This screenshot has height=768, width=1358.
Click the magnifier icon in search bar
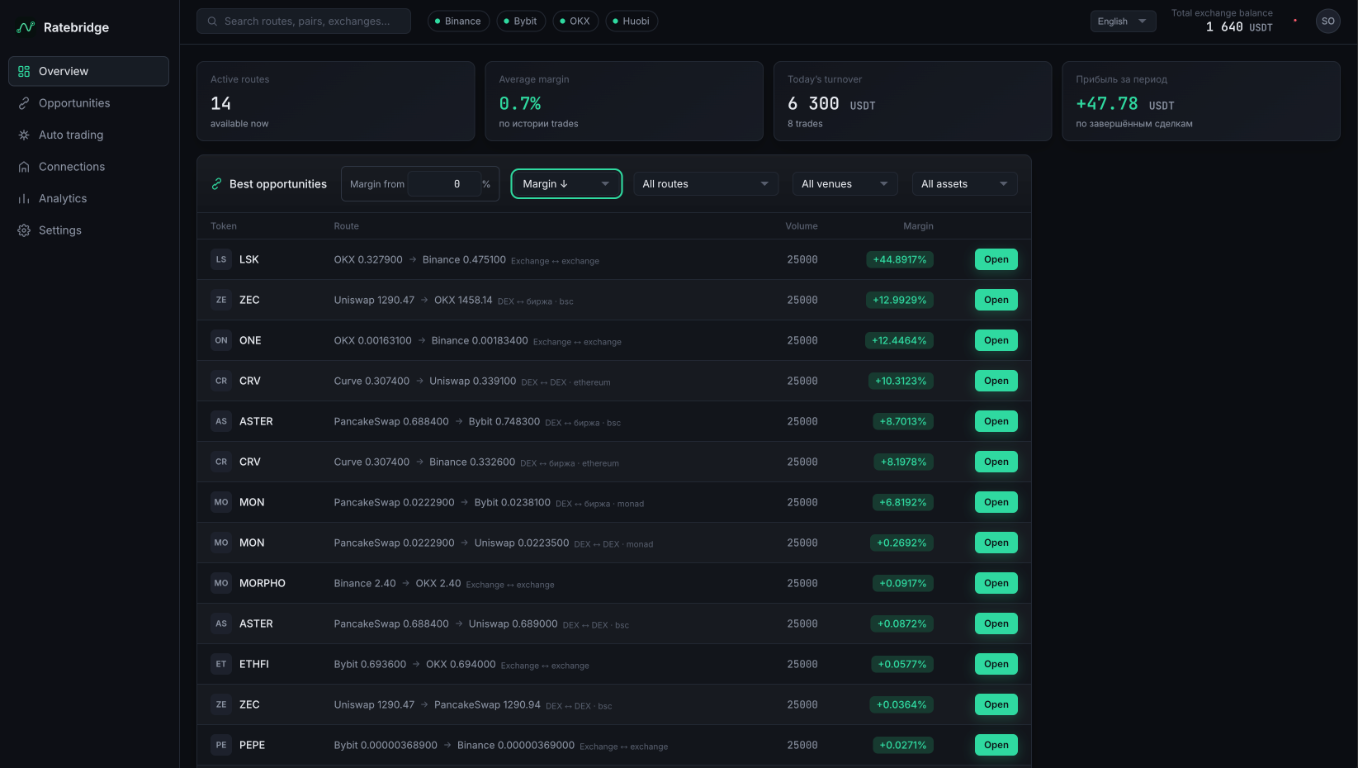pyautogui.click(x=212, y=21)
